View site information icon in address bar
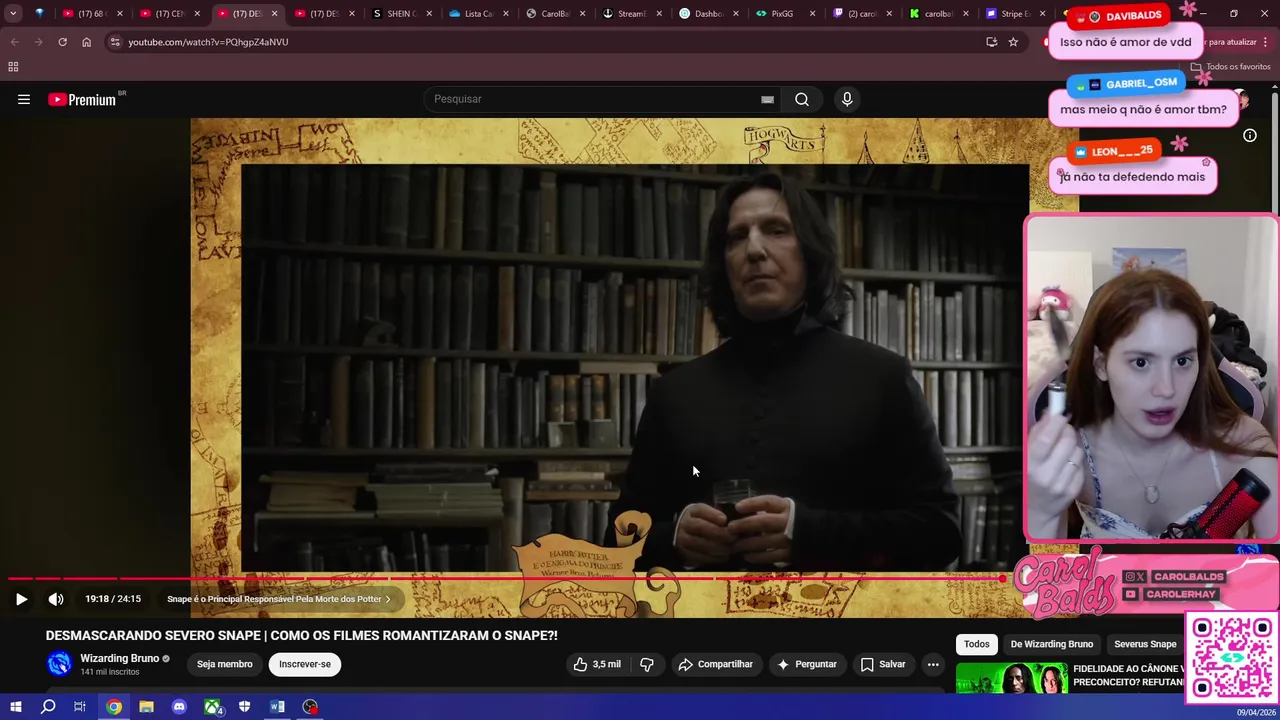1280x720 pixels. [x=115, y=42]
